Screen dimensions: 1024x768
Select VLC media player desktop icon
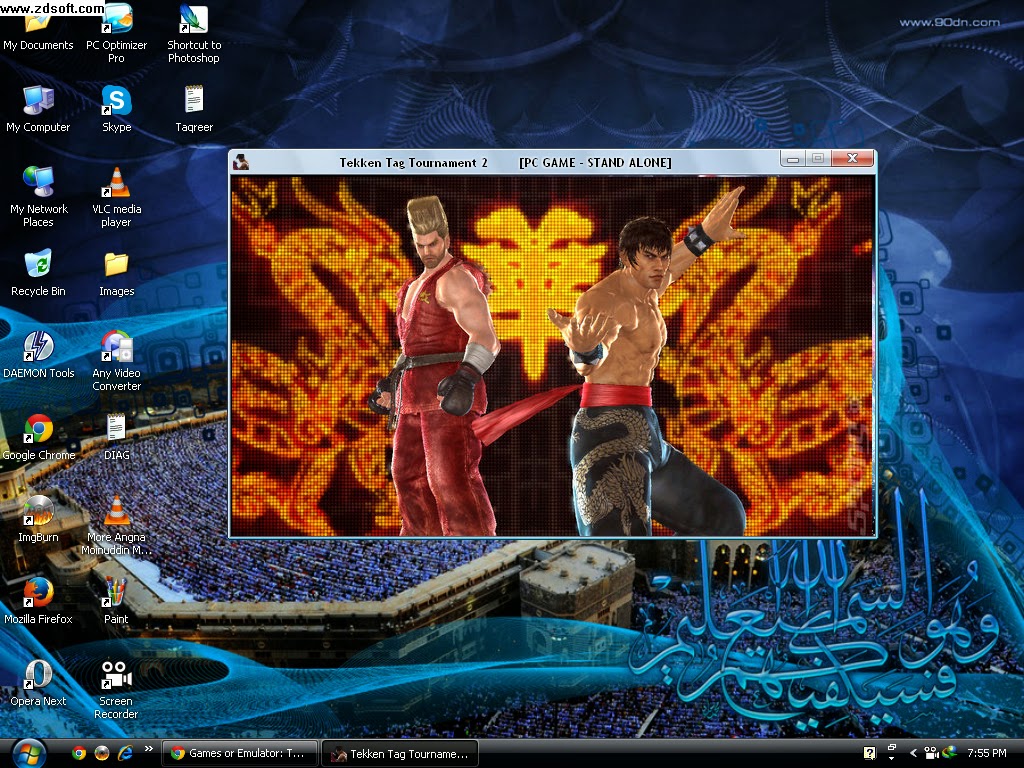coord(116,197)
